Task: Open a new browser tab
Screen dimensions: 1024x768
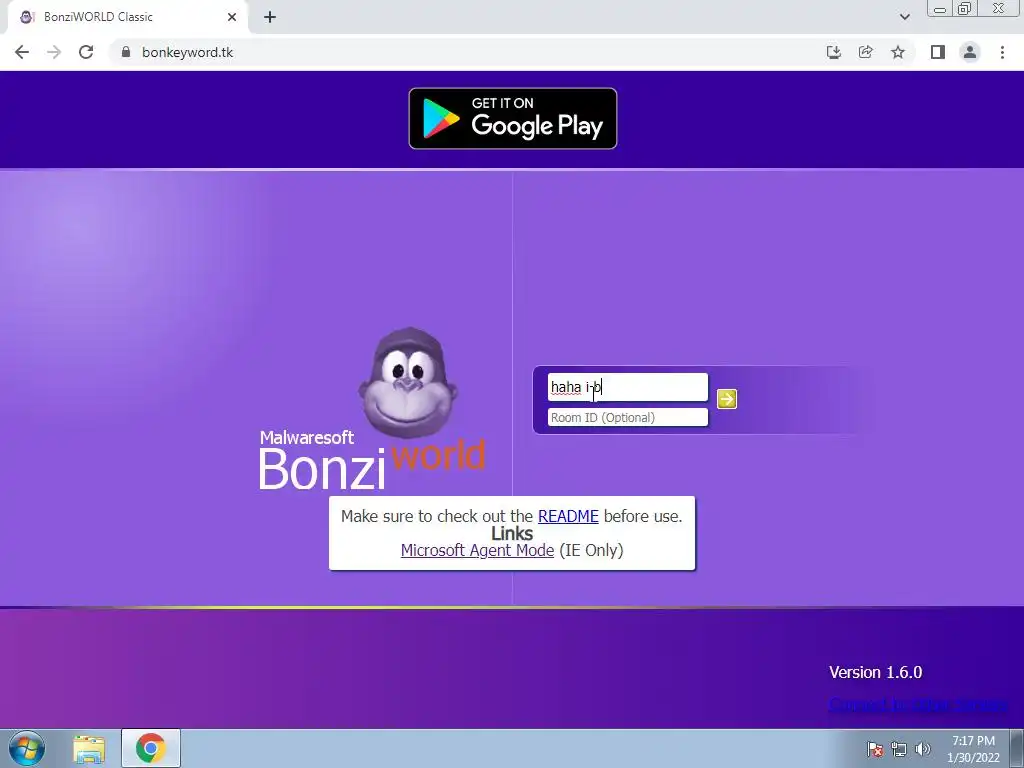Action: pos(270,17)
